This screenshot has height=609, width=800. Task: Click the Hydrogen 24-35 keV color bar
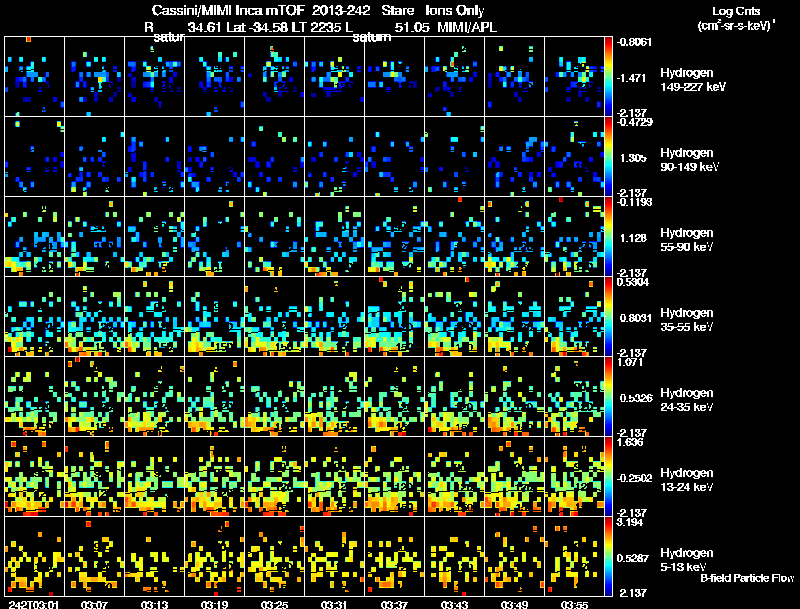tap(608, 397)
